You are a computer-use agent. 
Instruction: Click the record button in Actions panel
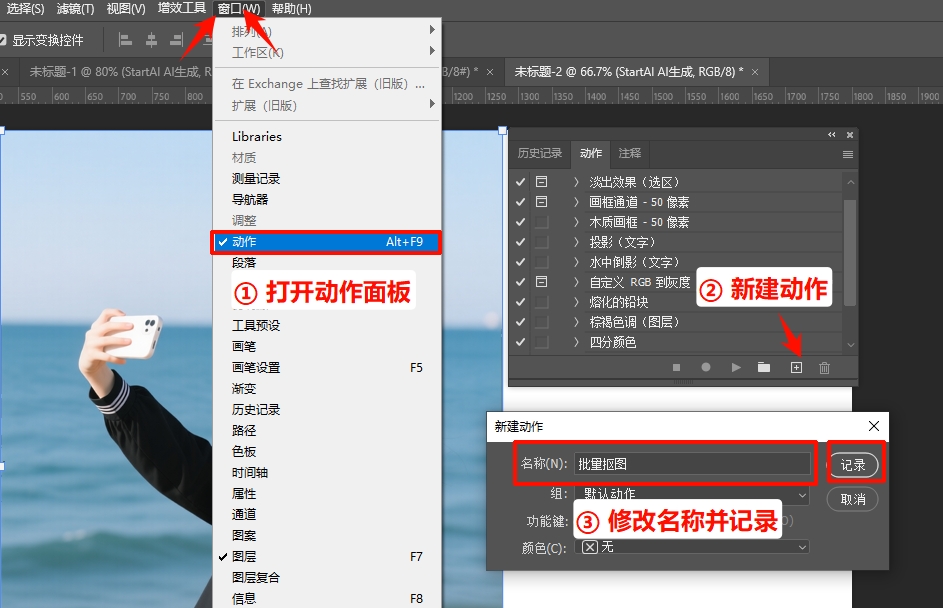706,367
